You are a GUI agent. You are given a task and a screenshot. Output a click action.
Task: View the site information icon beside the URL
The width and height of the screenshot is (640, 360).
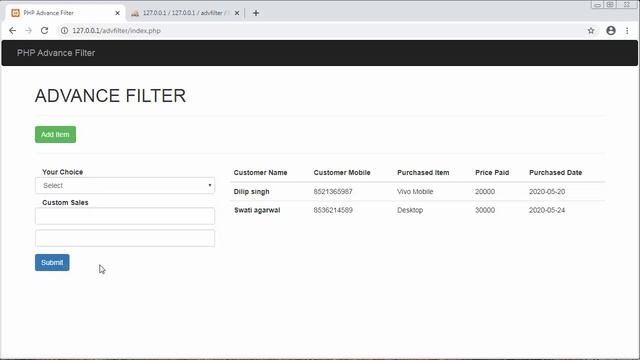click(x=64, y=31)
